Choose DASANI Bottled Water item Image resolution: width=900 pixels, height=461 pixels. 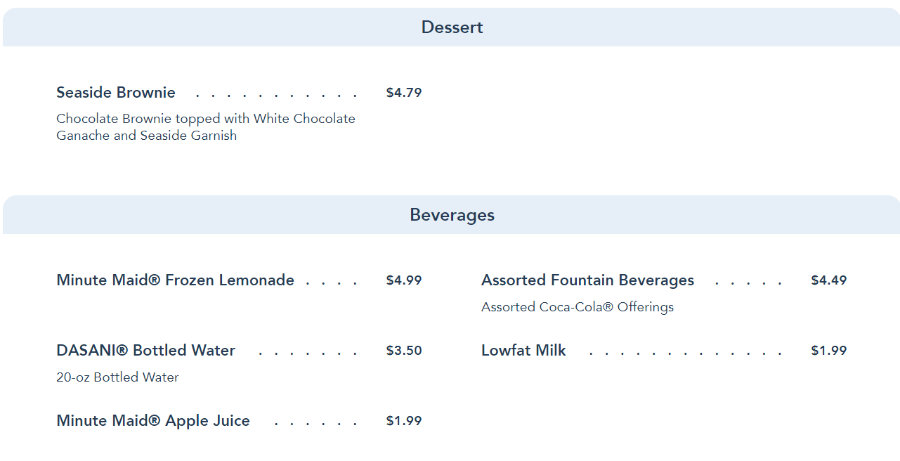(146, 350)
